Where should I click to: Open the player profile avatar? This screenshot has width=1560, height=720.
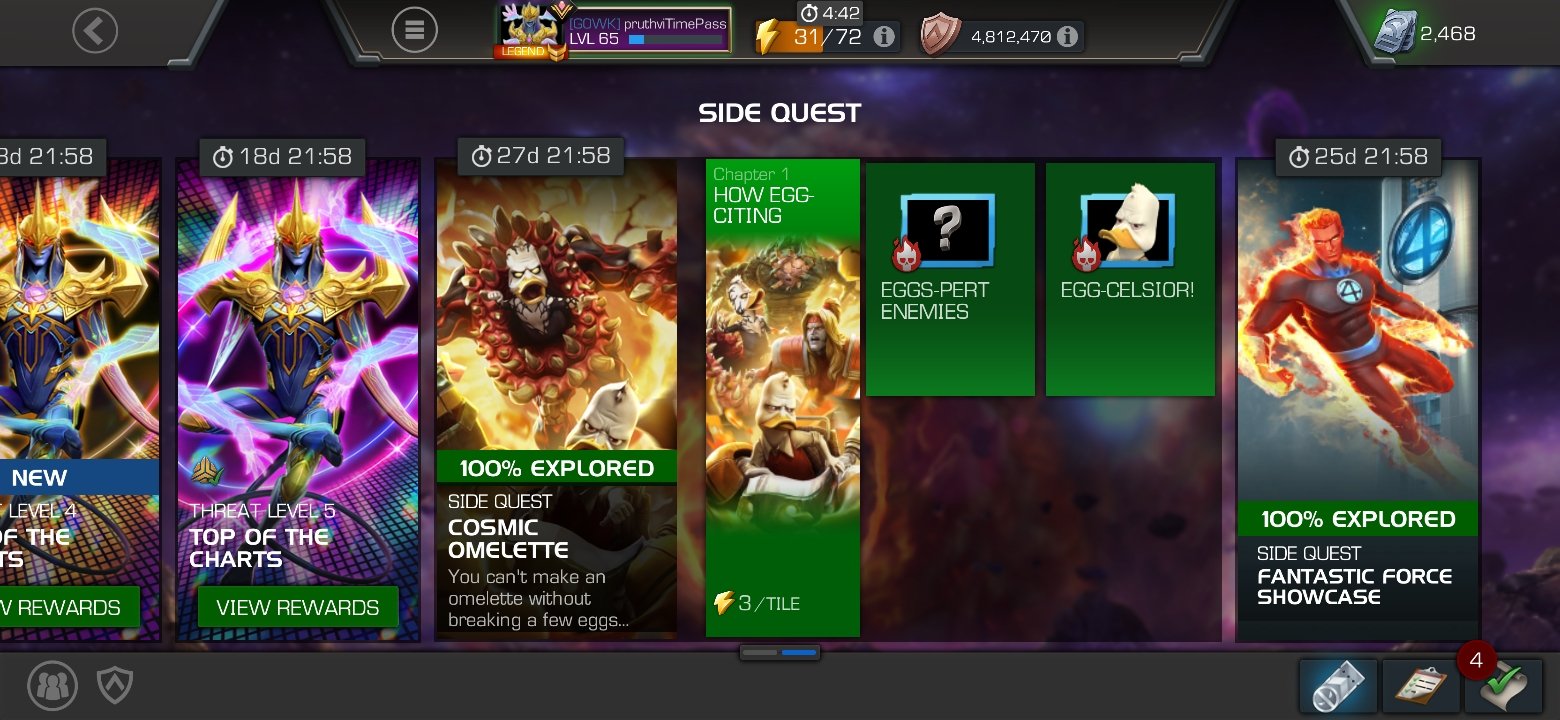point(531,32)
